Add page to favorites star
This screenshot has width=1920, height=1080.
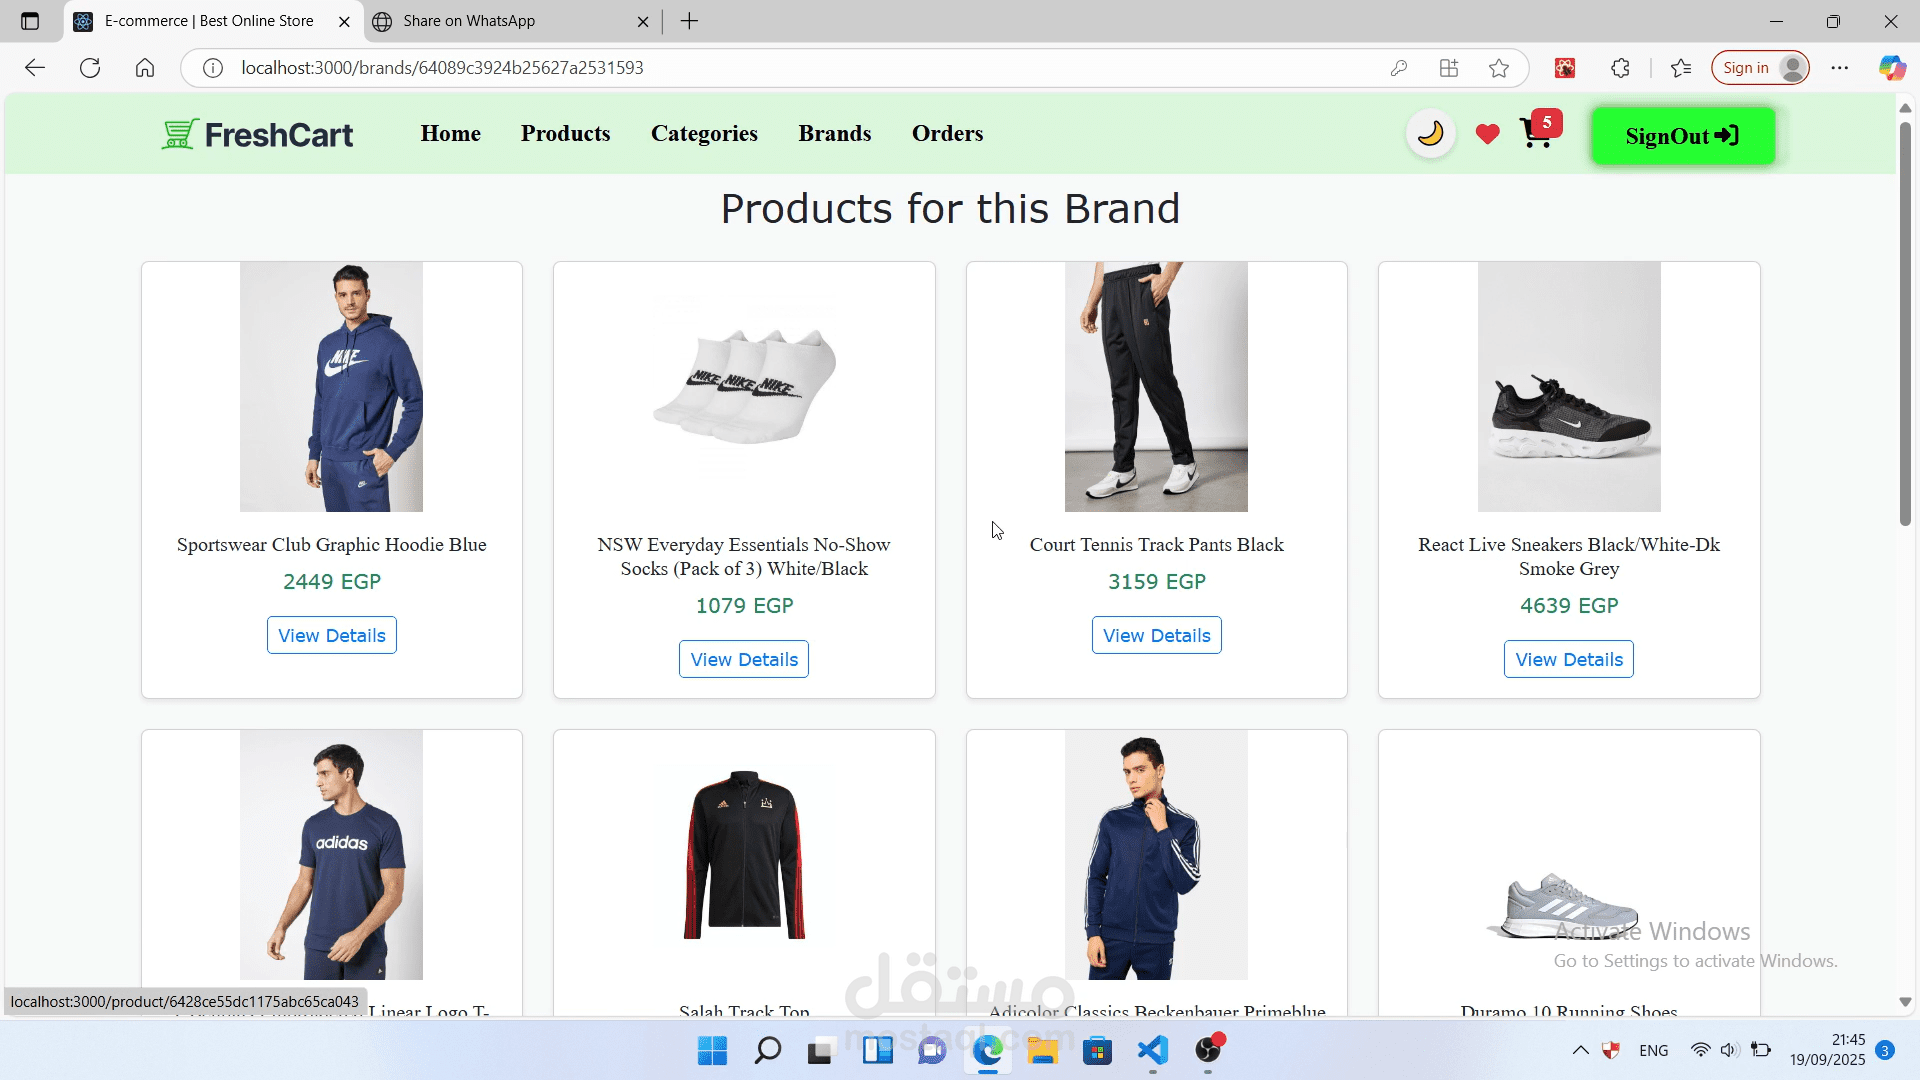(1498, 68)
